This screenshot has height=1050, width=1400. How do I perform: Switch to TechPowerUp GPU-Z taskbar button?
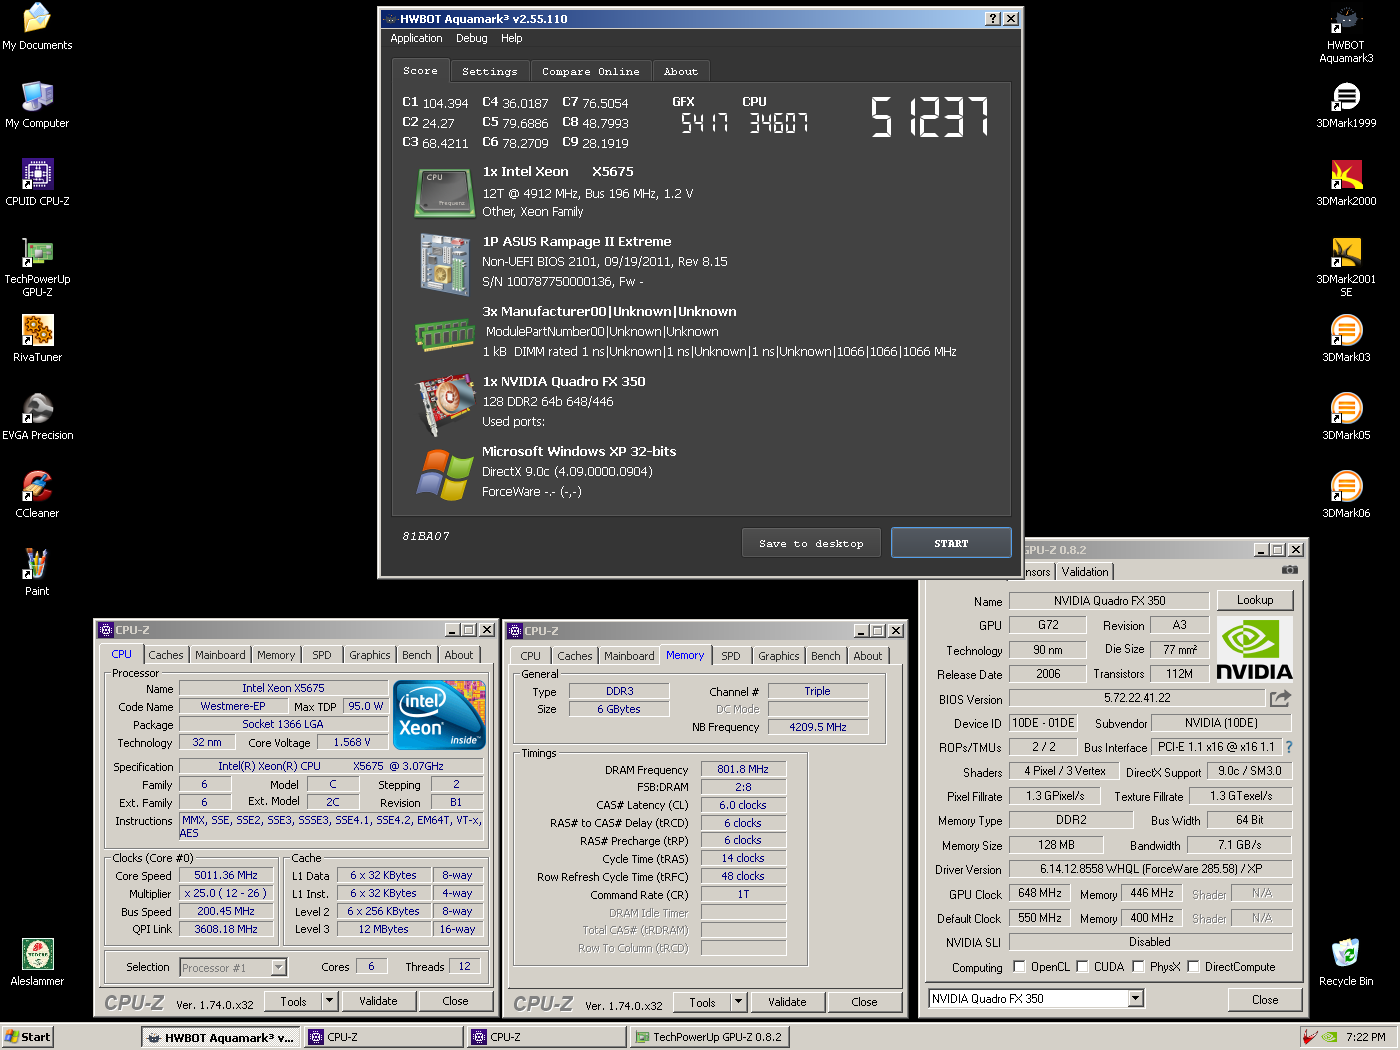click(x=709, y=1037)
